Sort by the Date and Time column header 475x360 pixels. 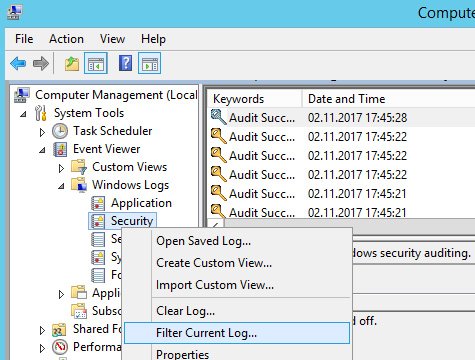[x=389, y=99]
